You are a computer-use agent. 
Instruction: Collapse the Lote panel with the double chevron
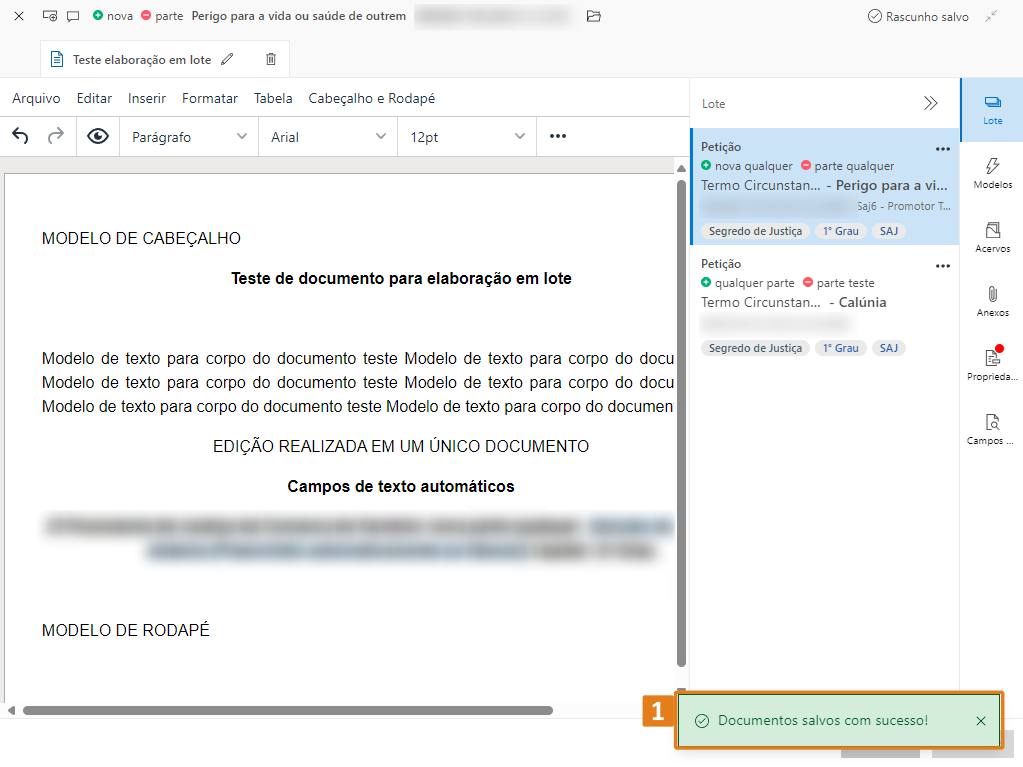[x=931, y=103]
